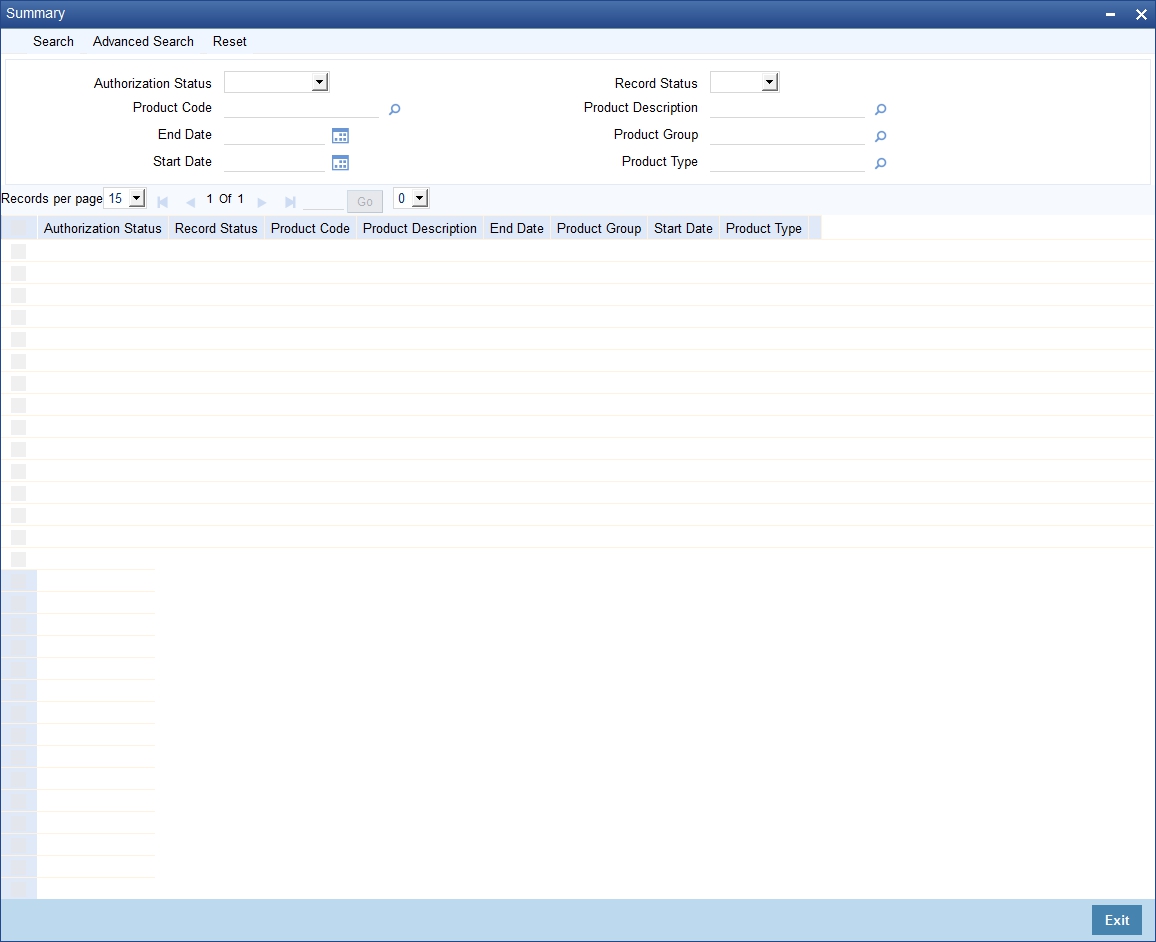Sort by Product Group column header
Viewport: 1156px width, 942px height.
point(599,228)
